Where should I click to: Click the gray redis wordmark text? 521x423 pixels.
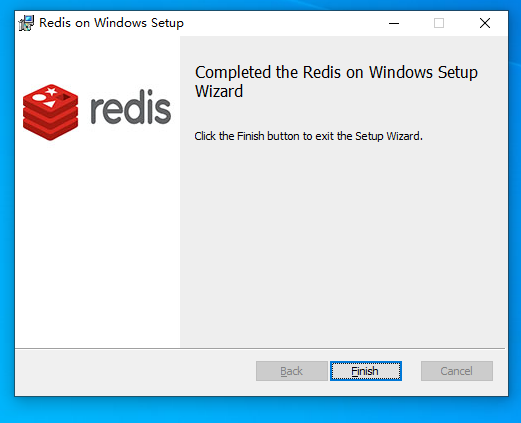point(131,107)
